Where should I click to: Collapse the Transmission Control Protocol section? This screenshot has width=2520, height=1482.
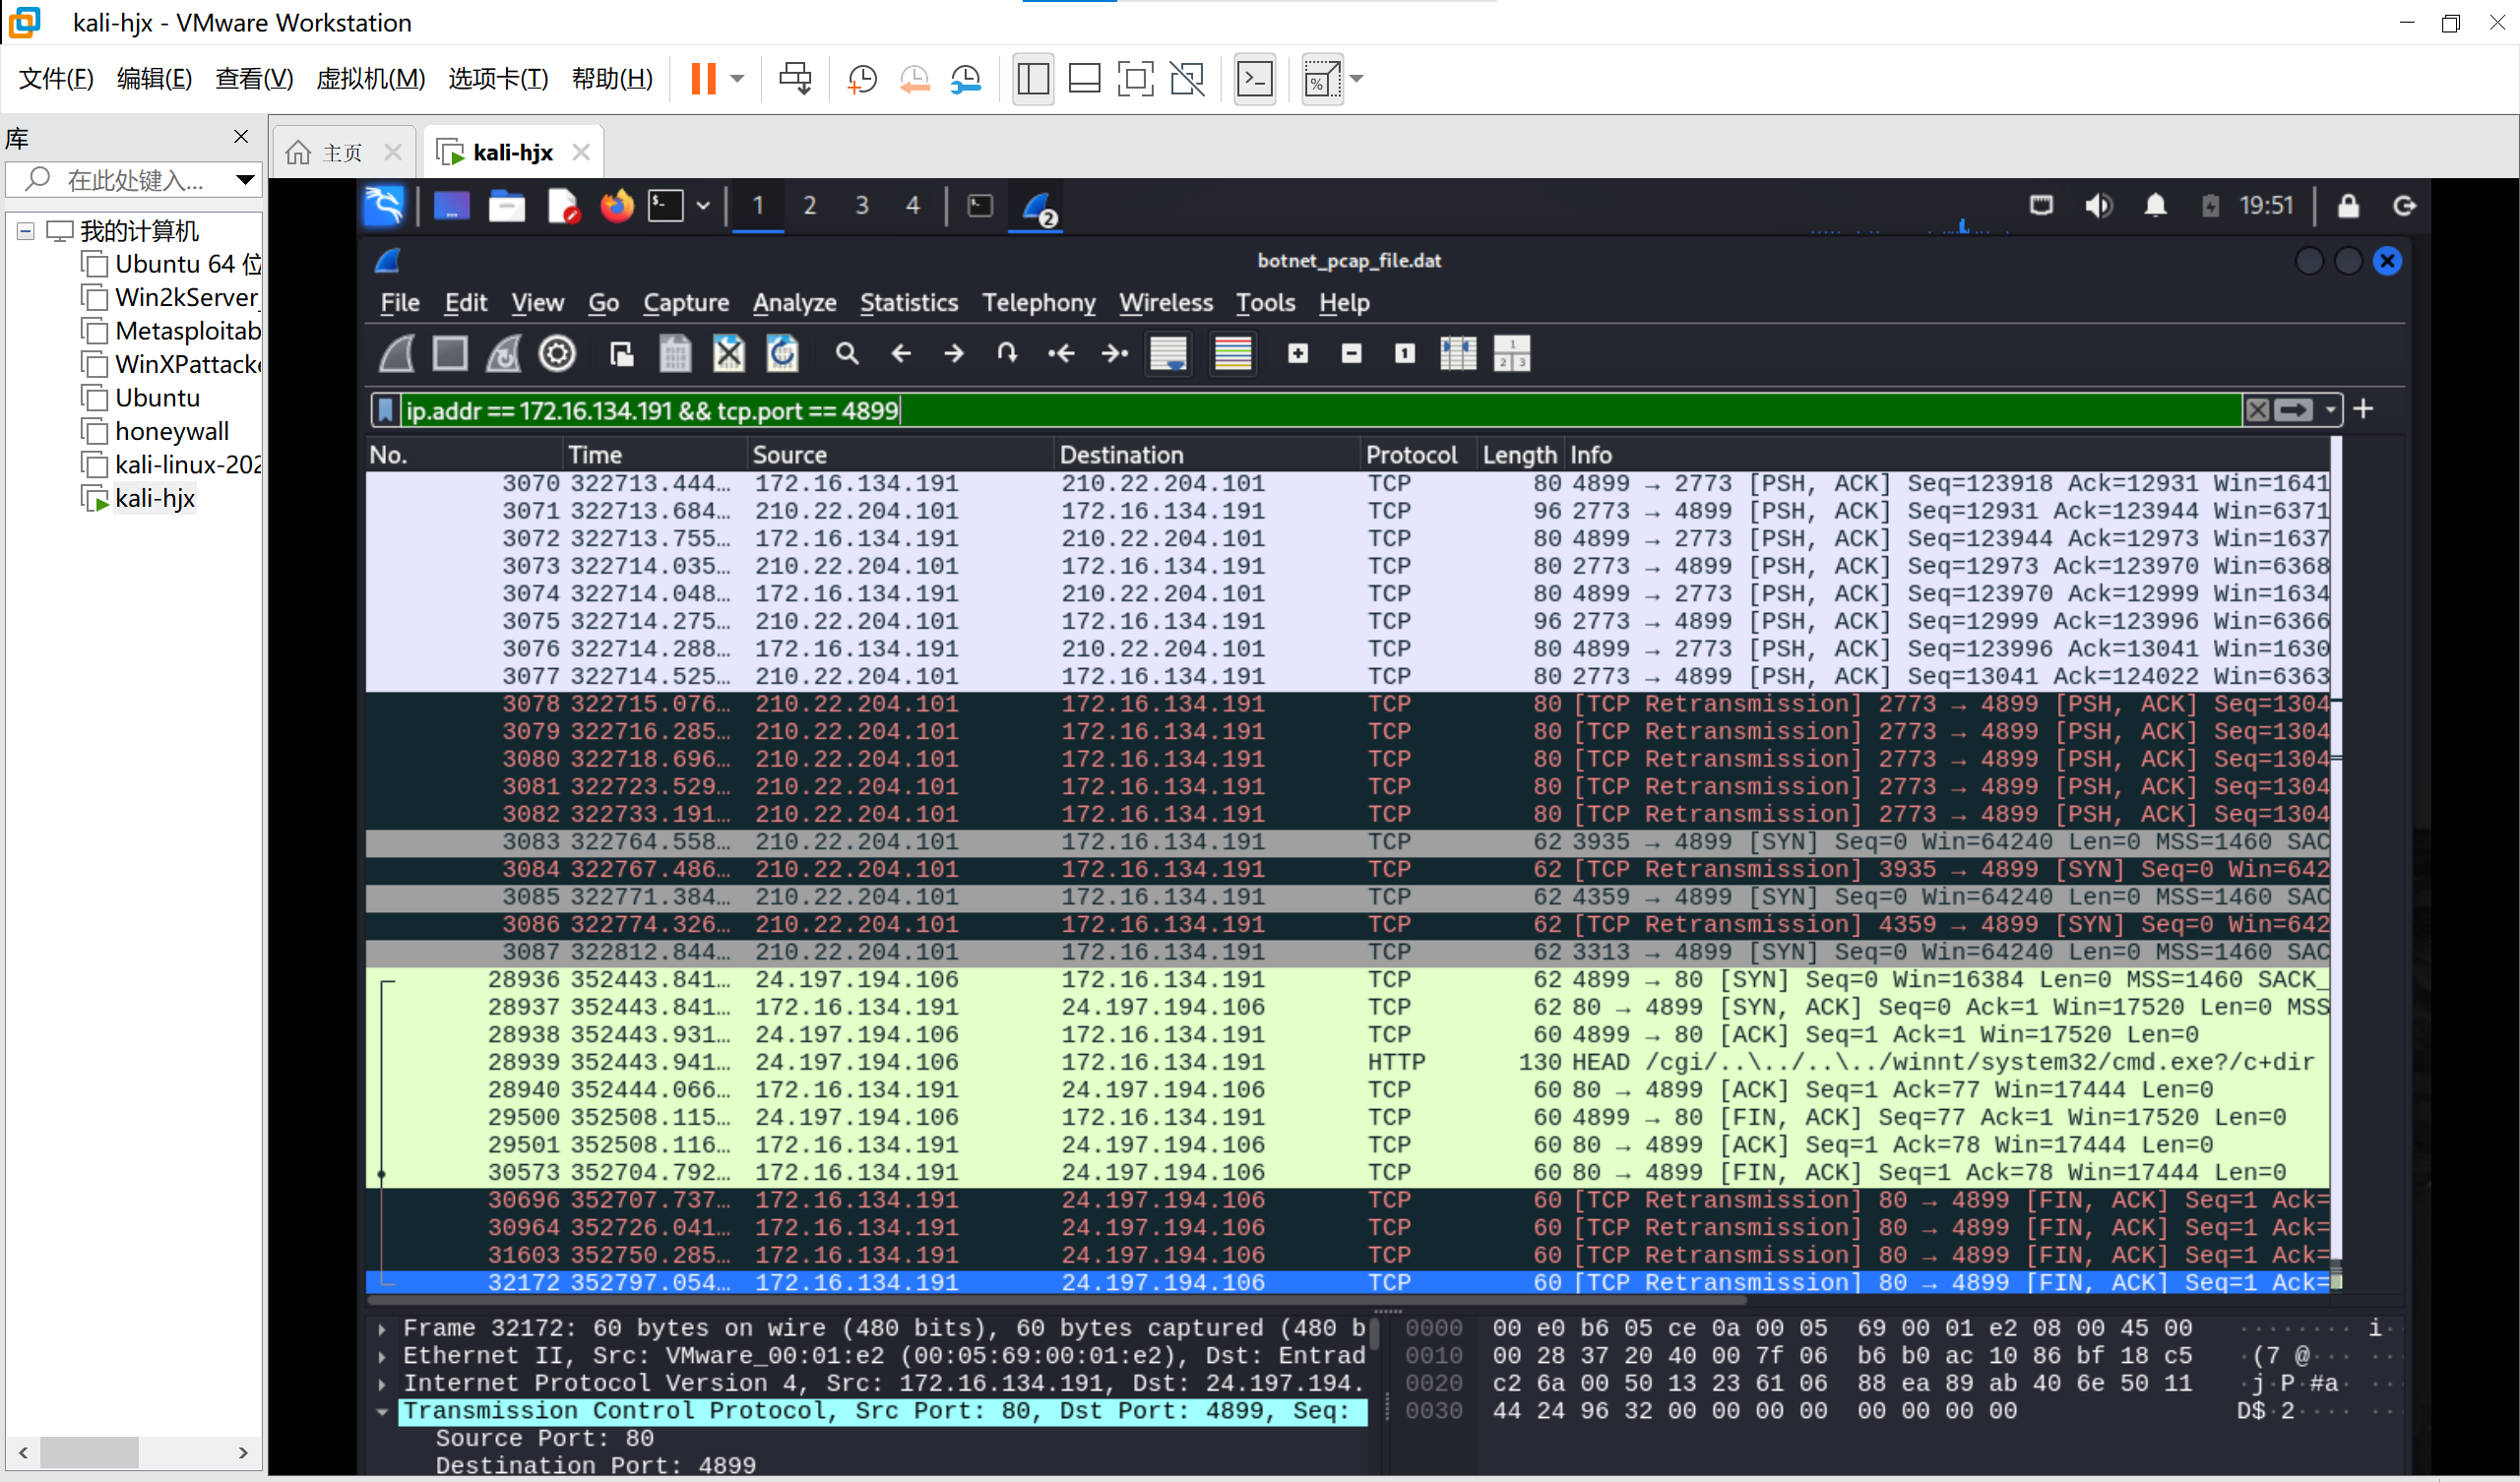point(382,1412)
